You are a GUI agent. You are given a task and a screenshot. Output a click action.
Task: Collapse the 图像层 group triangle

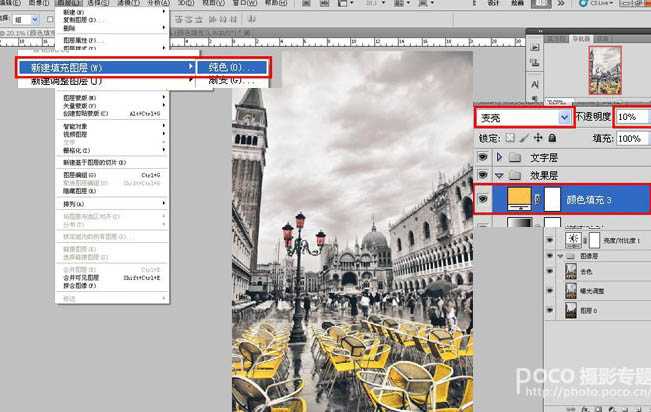[x=560, y=256]
